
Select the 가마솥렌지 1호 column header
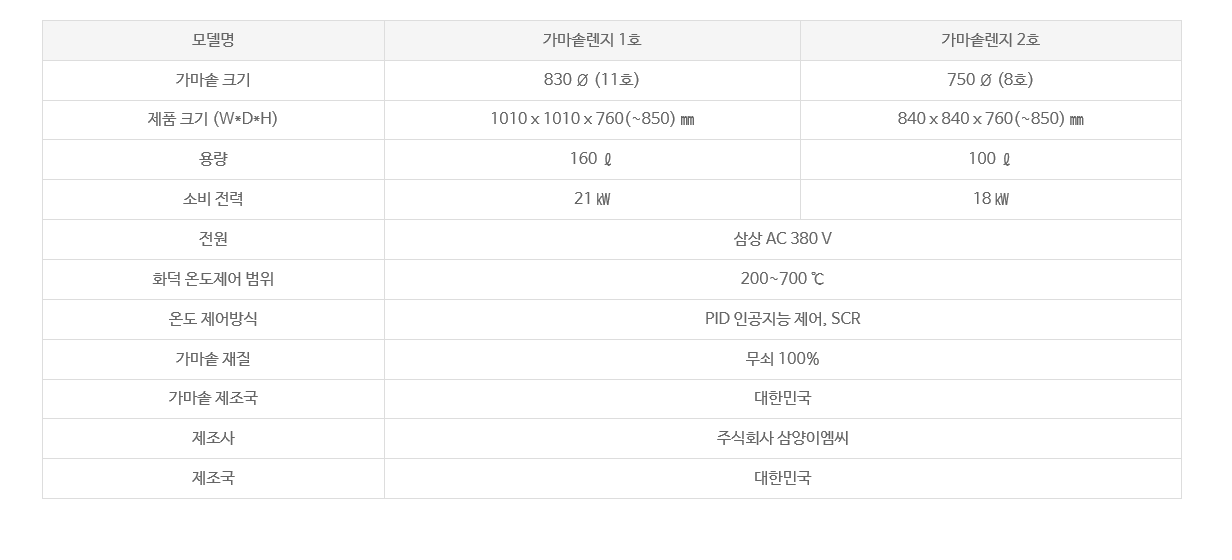point(592,40)
